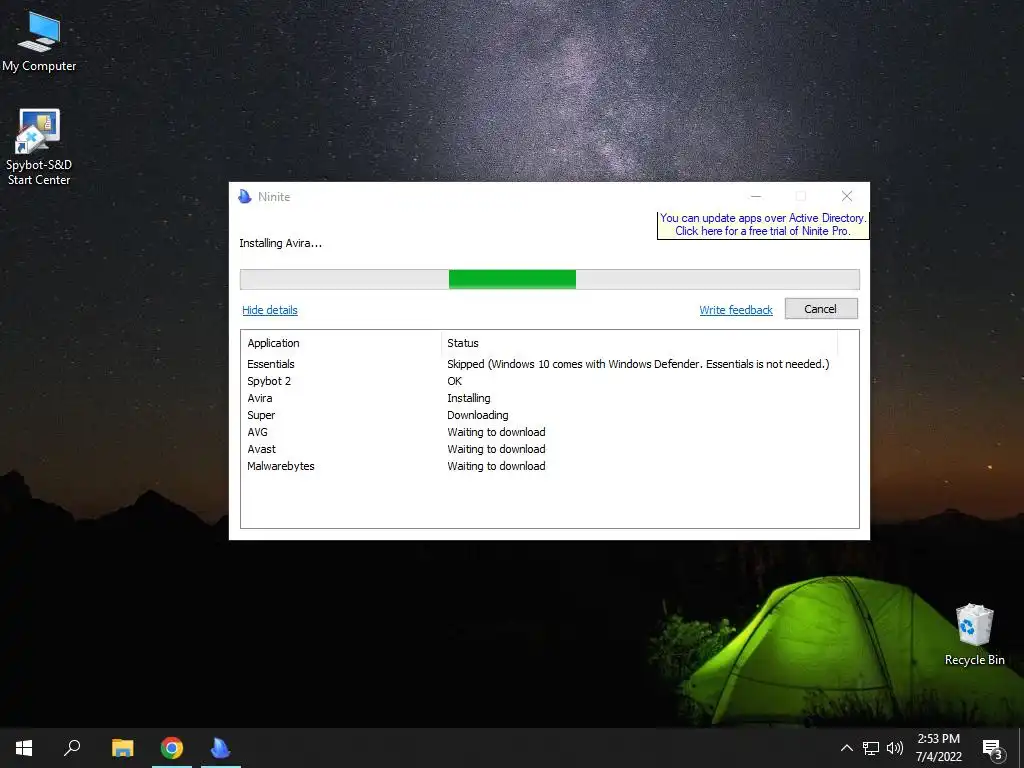Open the Write feedback link

click(x=736, y=310)
